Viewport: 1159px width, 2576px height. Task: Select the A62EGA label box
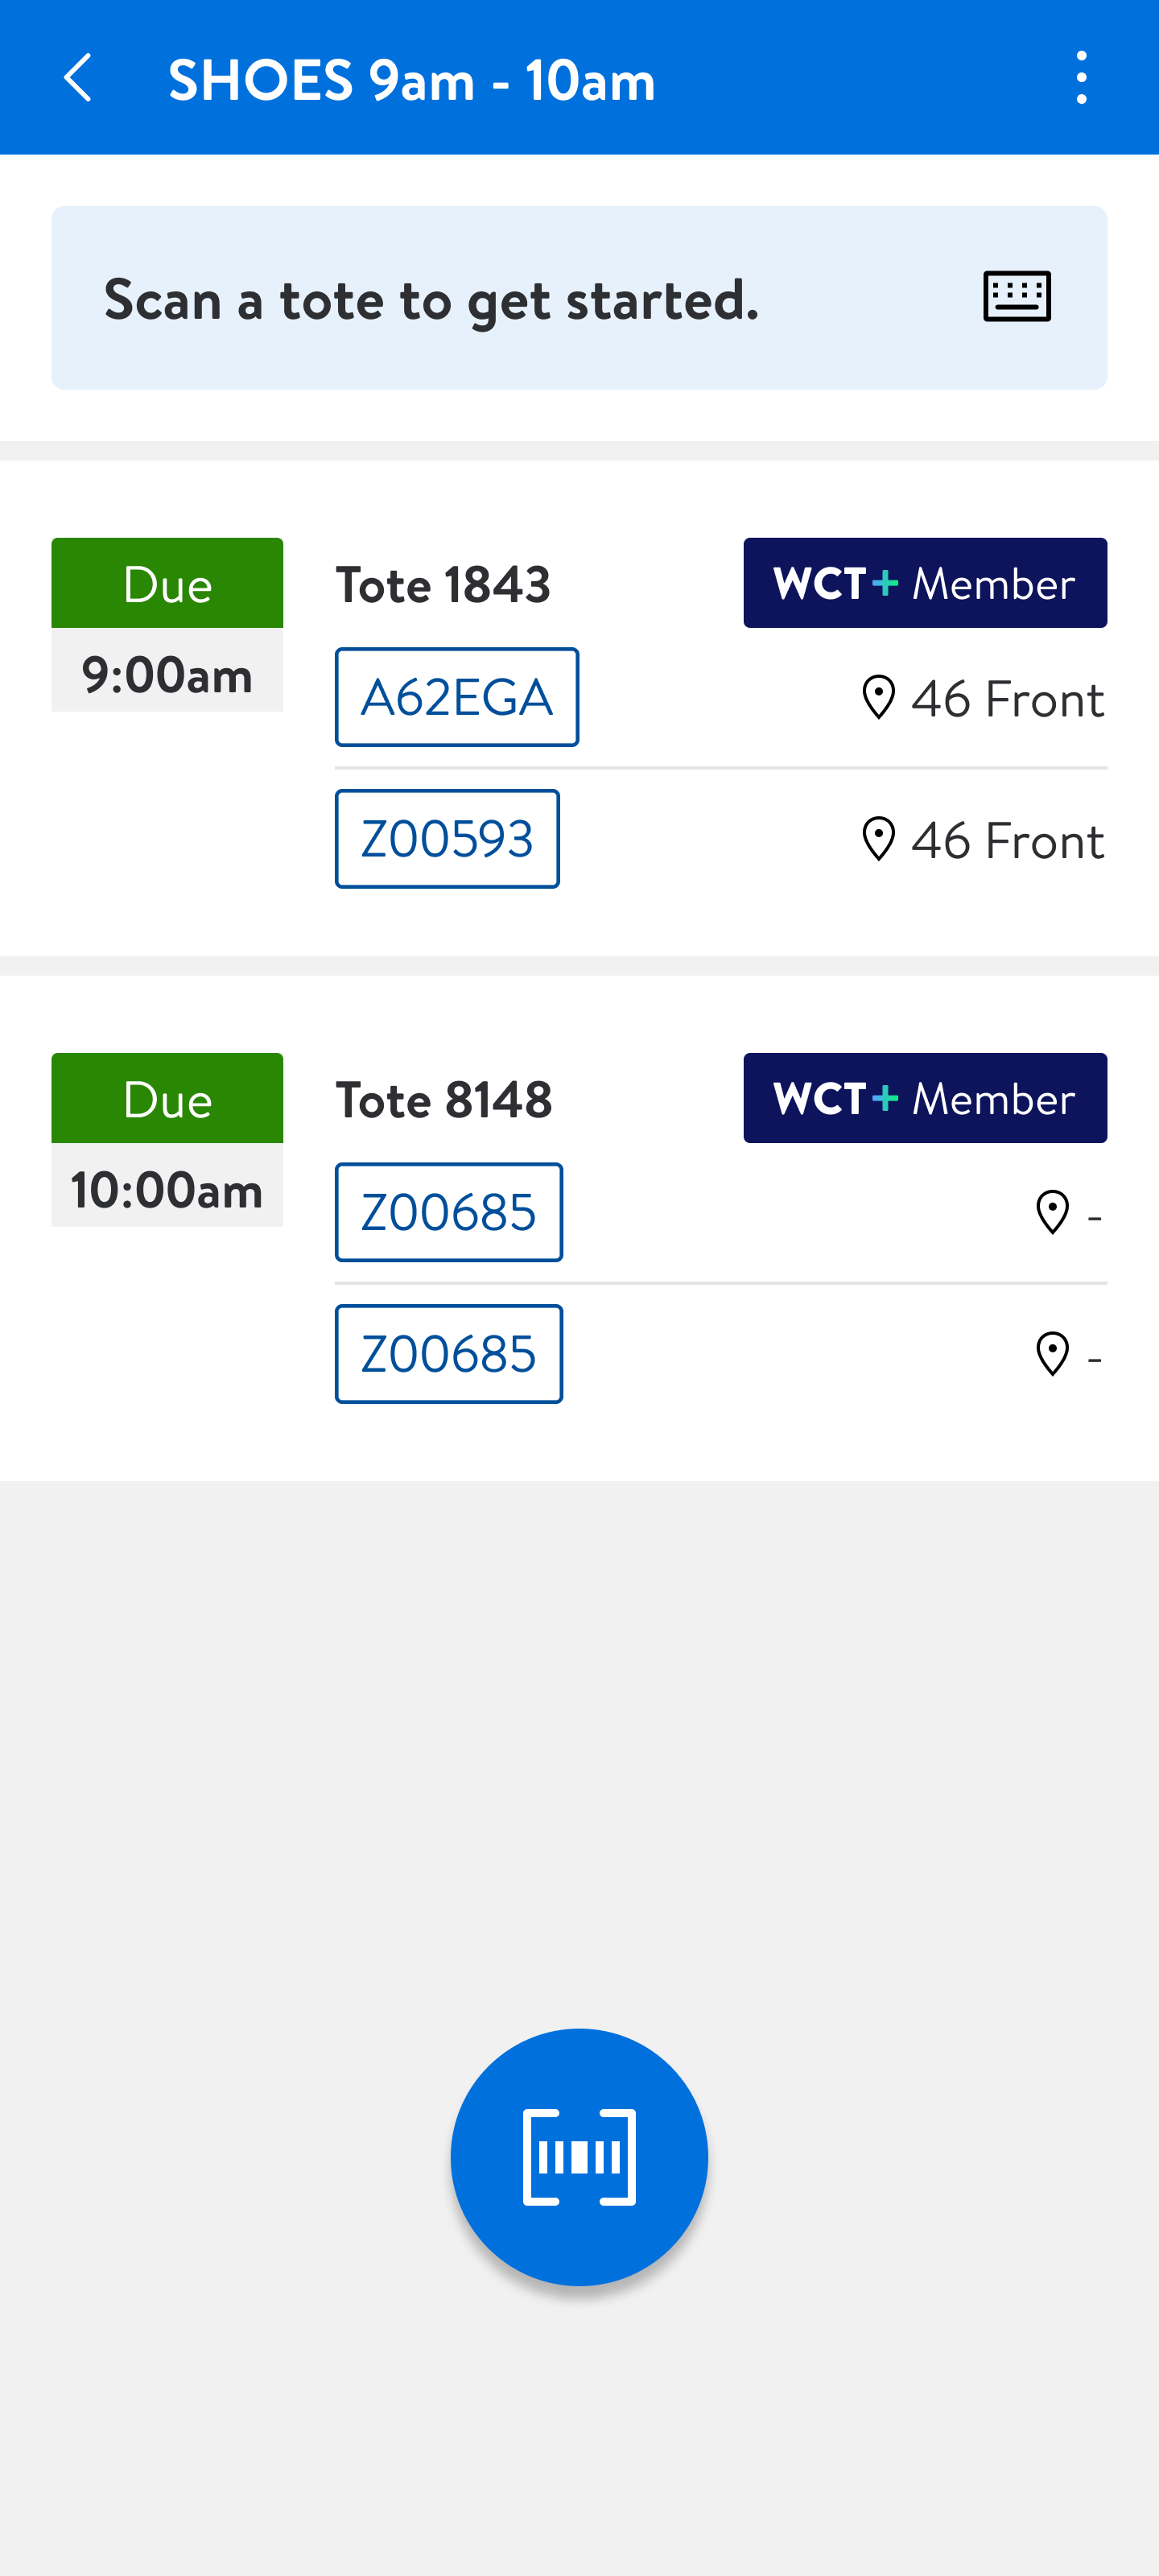[456, 697]
